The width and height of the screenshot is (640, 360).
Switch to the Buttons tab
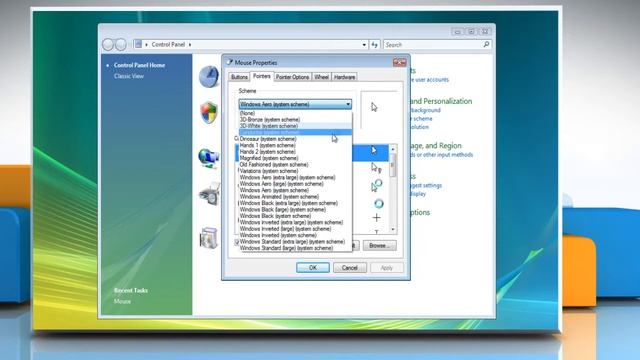(x=239, y=77)
